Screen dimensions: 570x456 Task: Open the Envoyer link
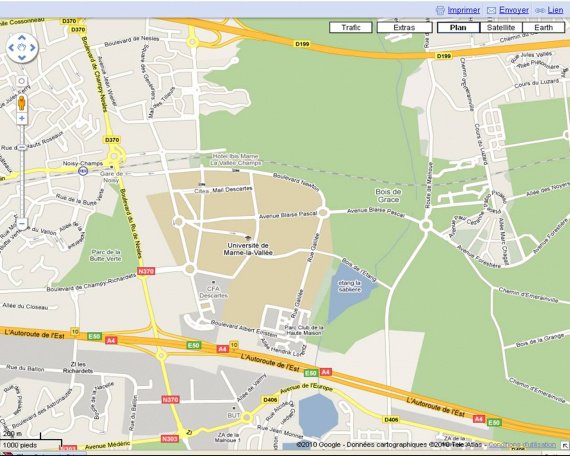coord(514,10)
